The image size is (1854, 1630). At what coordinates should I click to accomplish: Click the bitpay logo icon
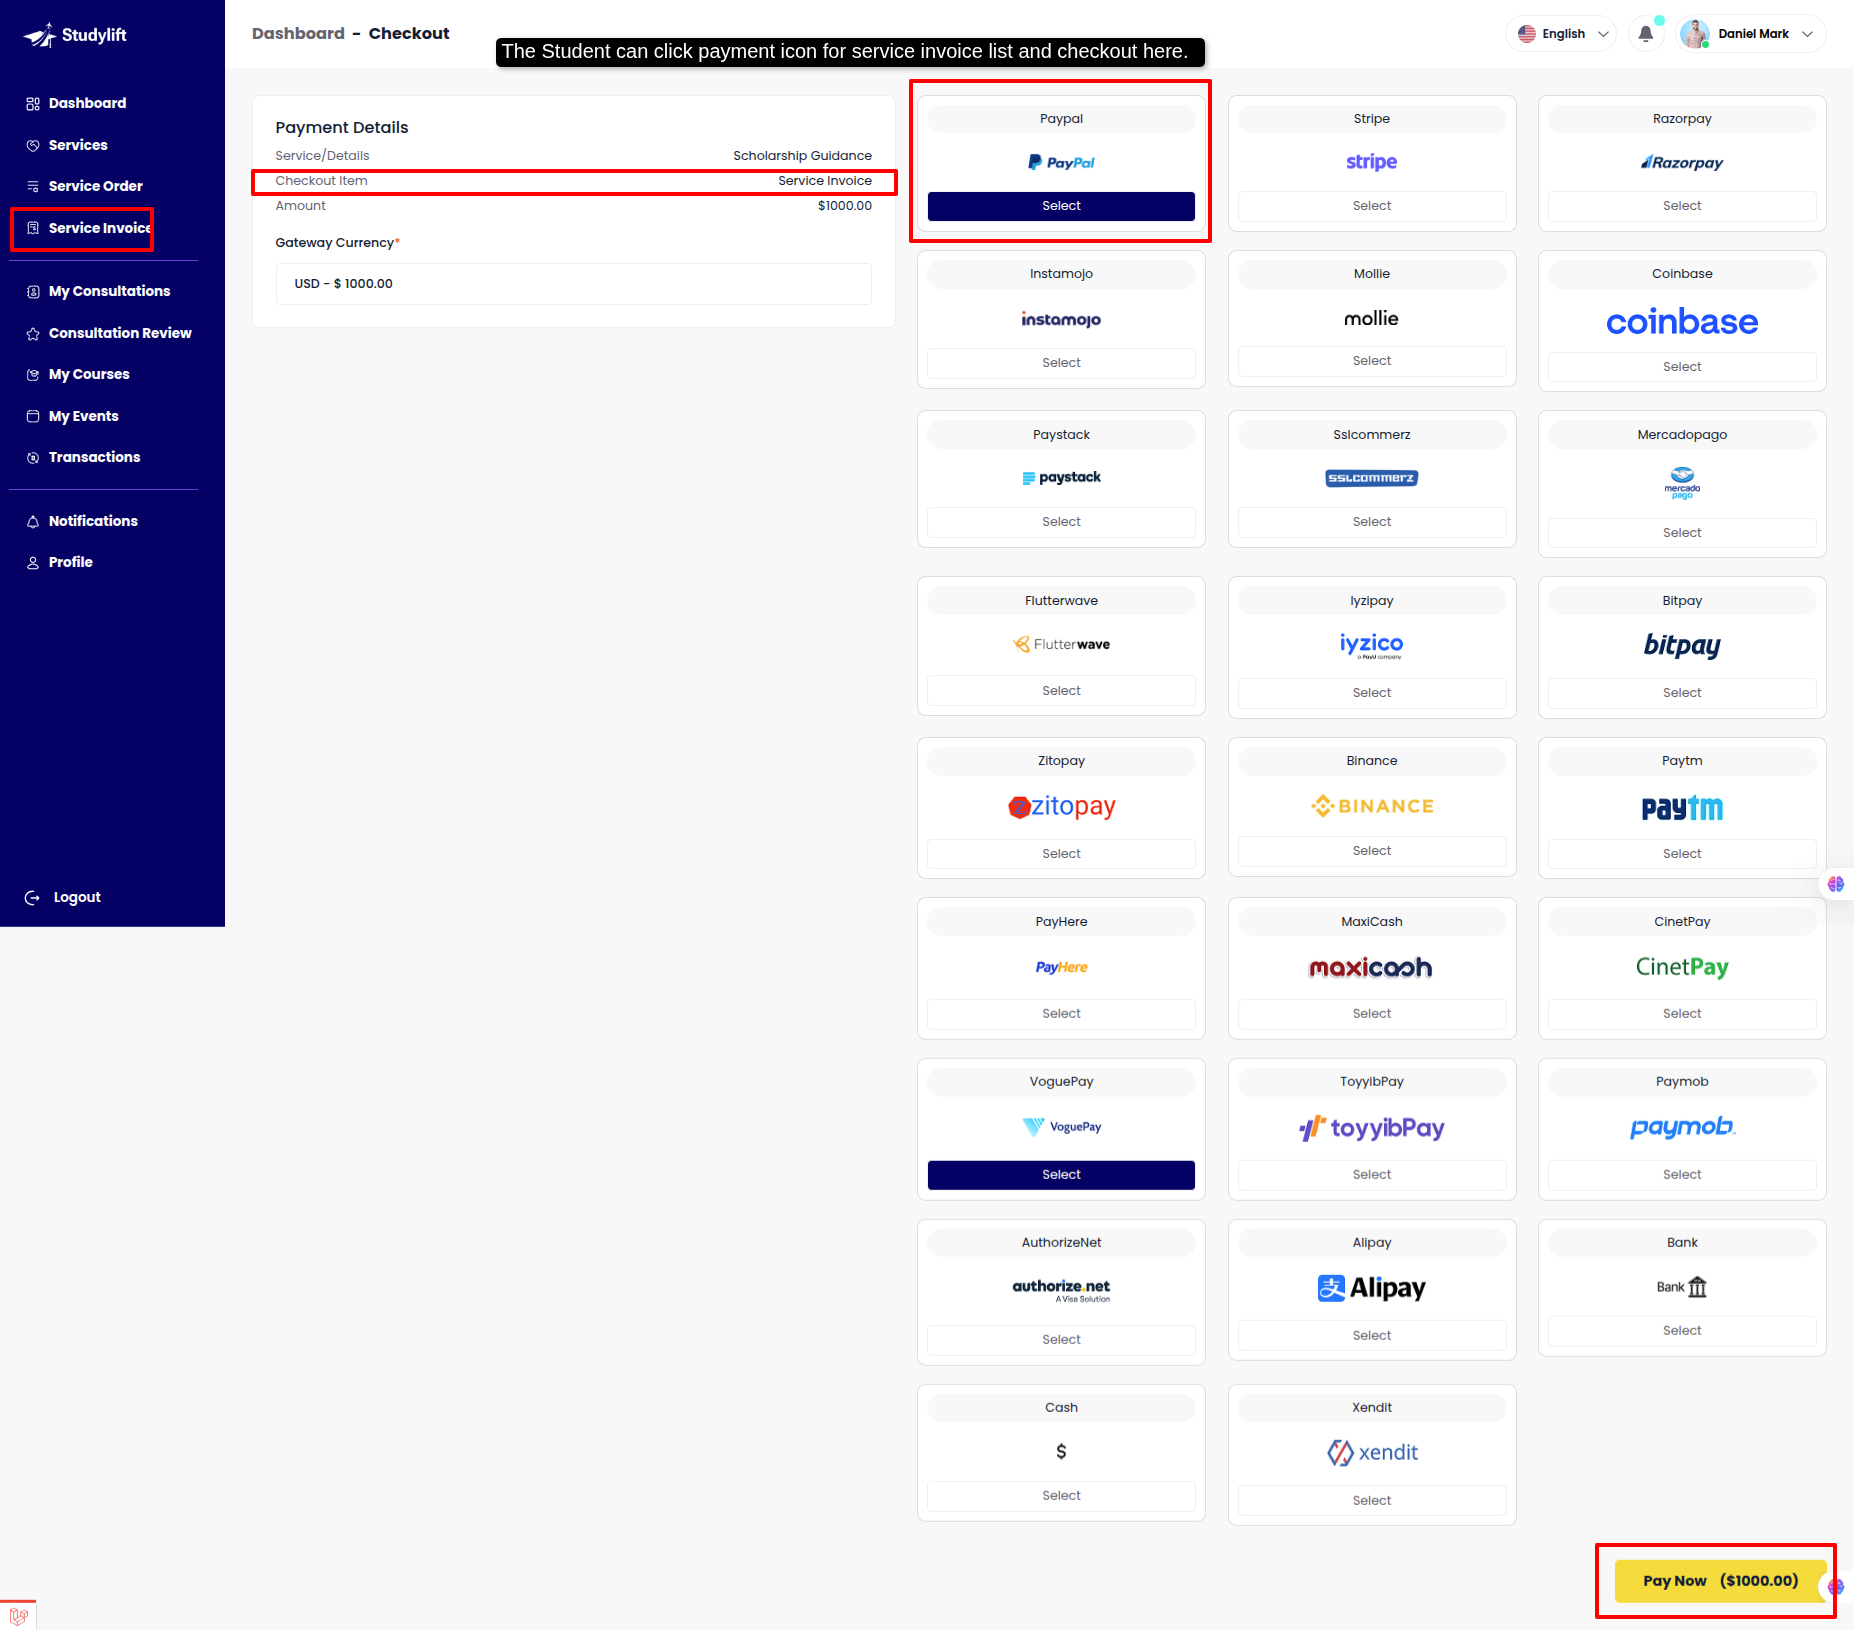[x=1682, y=646]
